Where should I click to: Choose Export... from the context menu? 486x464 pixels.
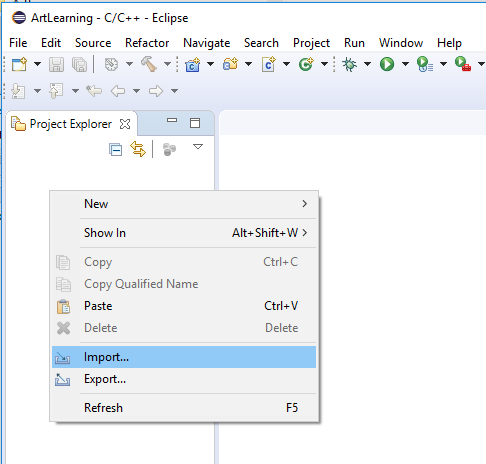pyautogui.click(x=184, y=379)
